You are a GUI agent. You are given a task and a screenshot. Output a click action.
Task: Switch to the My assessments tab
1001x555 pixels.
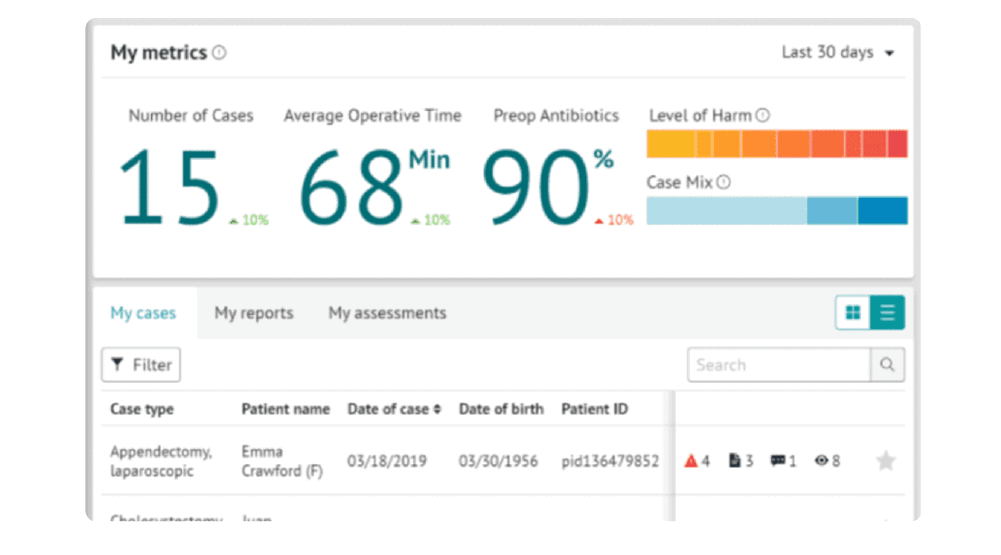pos(387,313)
